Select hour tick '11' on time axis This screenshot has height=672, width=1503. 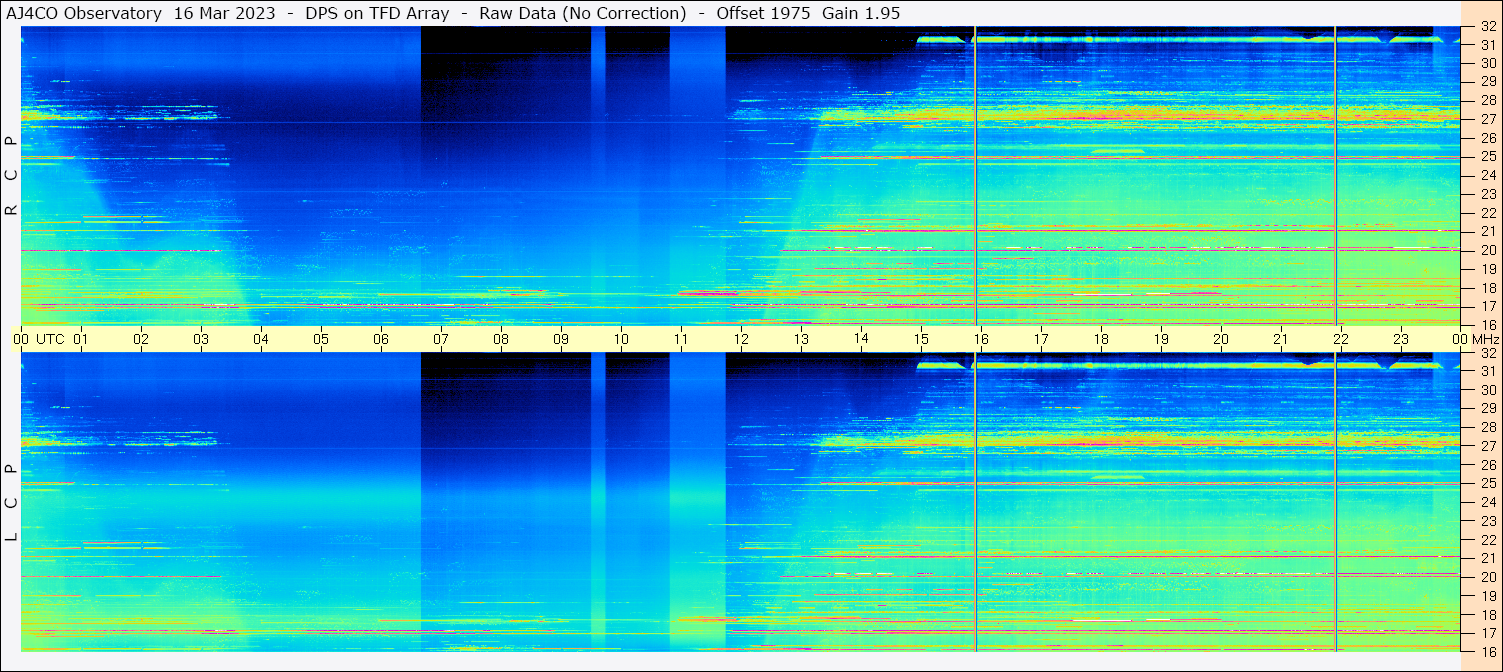(x=681, y=339)
